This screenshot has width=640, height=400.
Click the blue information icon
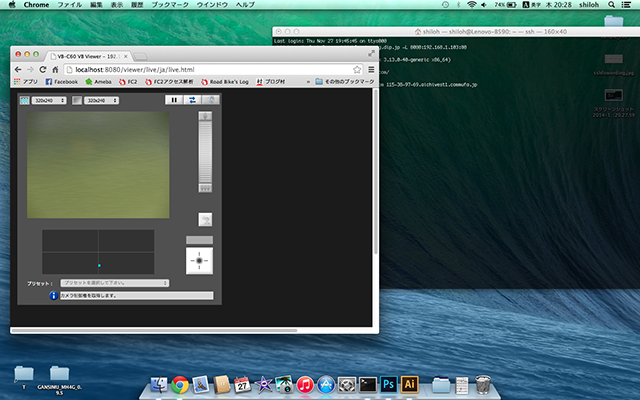(53, 295)
